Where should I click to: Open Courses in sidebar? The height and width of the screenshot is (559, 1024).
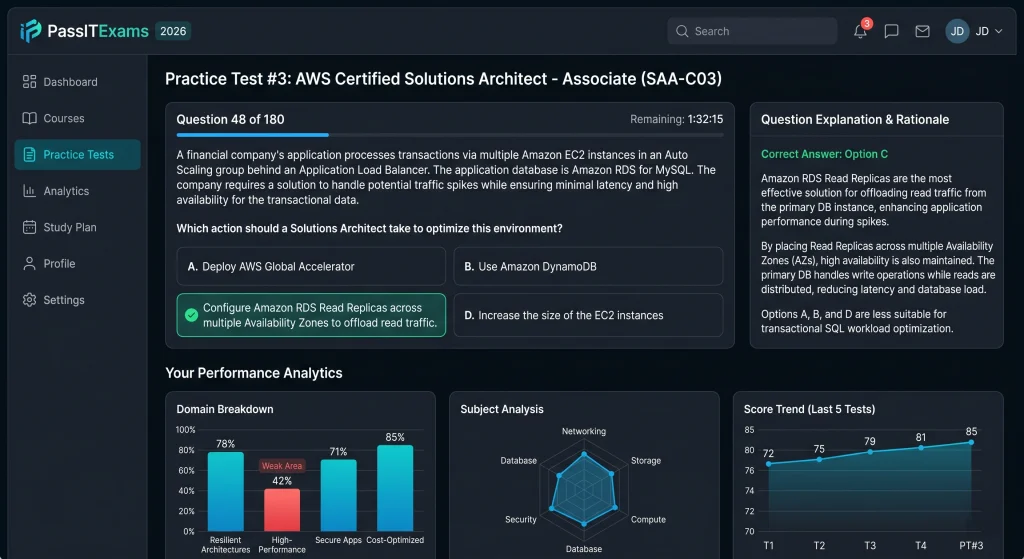coord(77,118)
